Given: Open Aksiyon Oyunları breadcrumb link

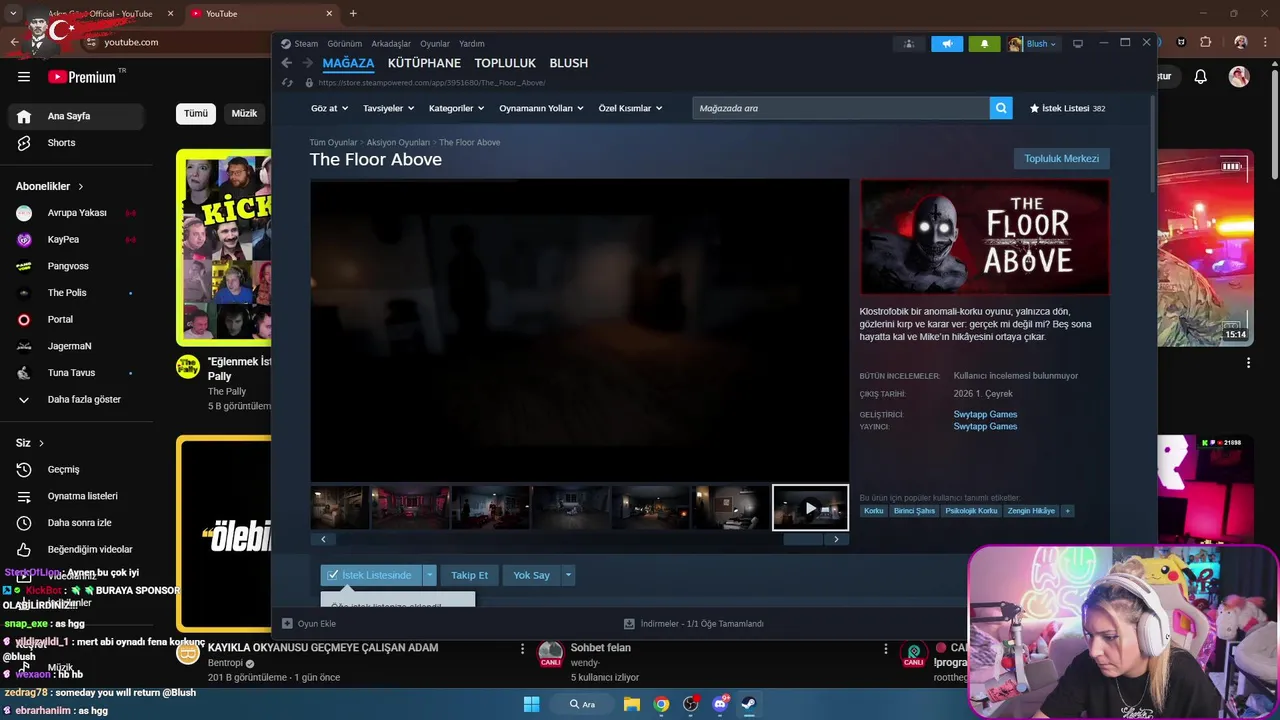Looking at the screenshot, I should (398, 143).
